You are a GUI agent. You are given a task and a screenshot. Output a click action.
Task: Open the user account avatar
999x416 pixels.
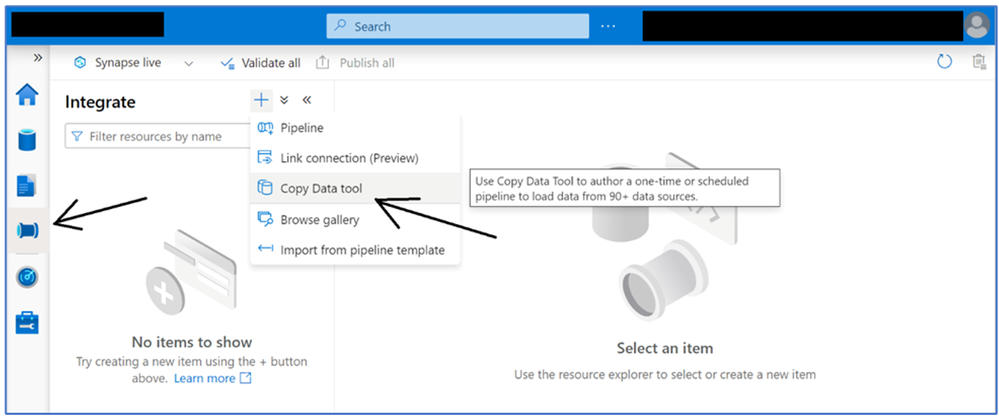coord(977,25)
